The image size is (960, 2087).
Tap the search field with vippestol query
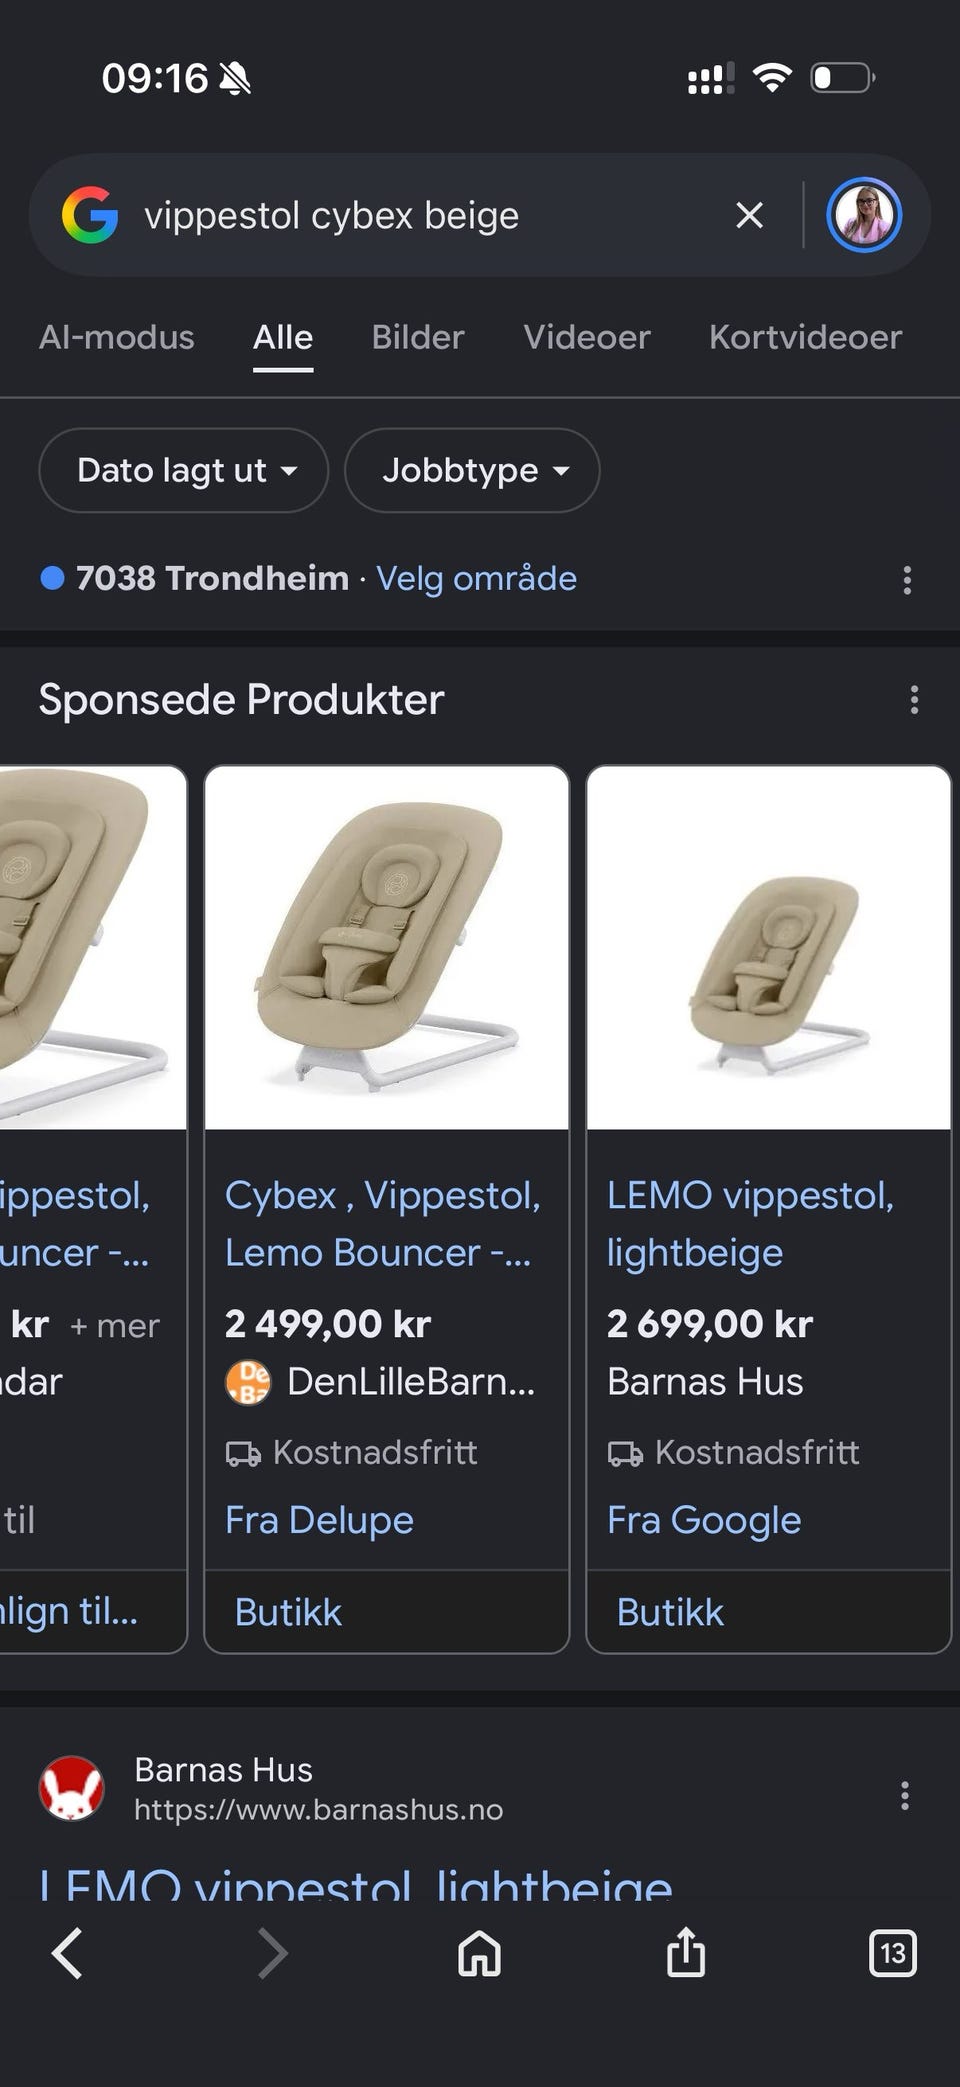click(430, 215)
